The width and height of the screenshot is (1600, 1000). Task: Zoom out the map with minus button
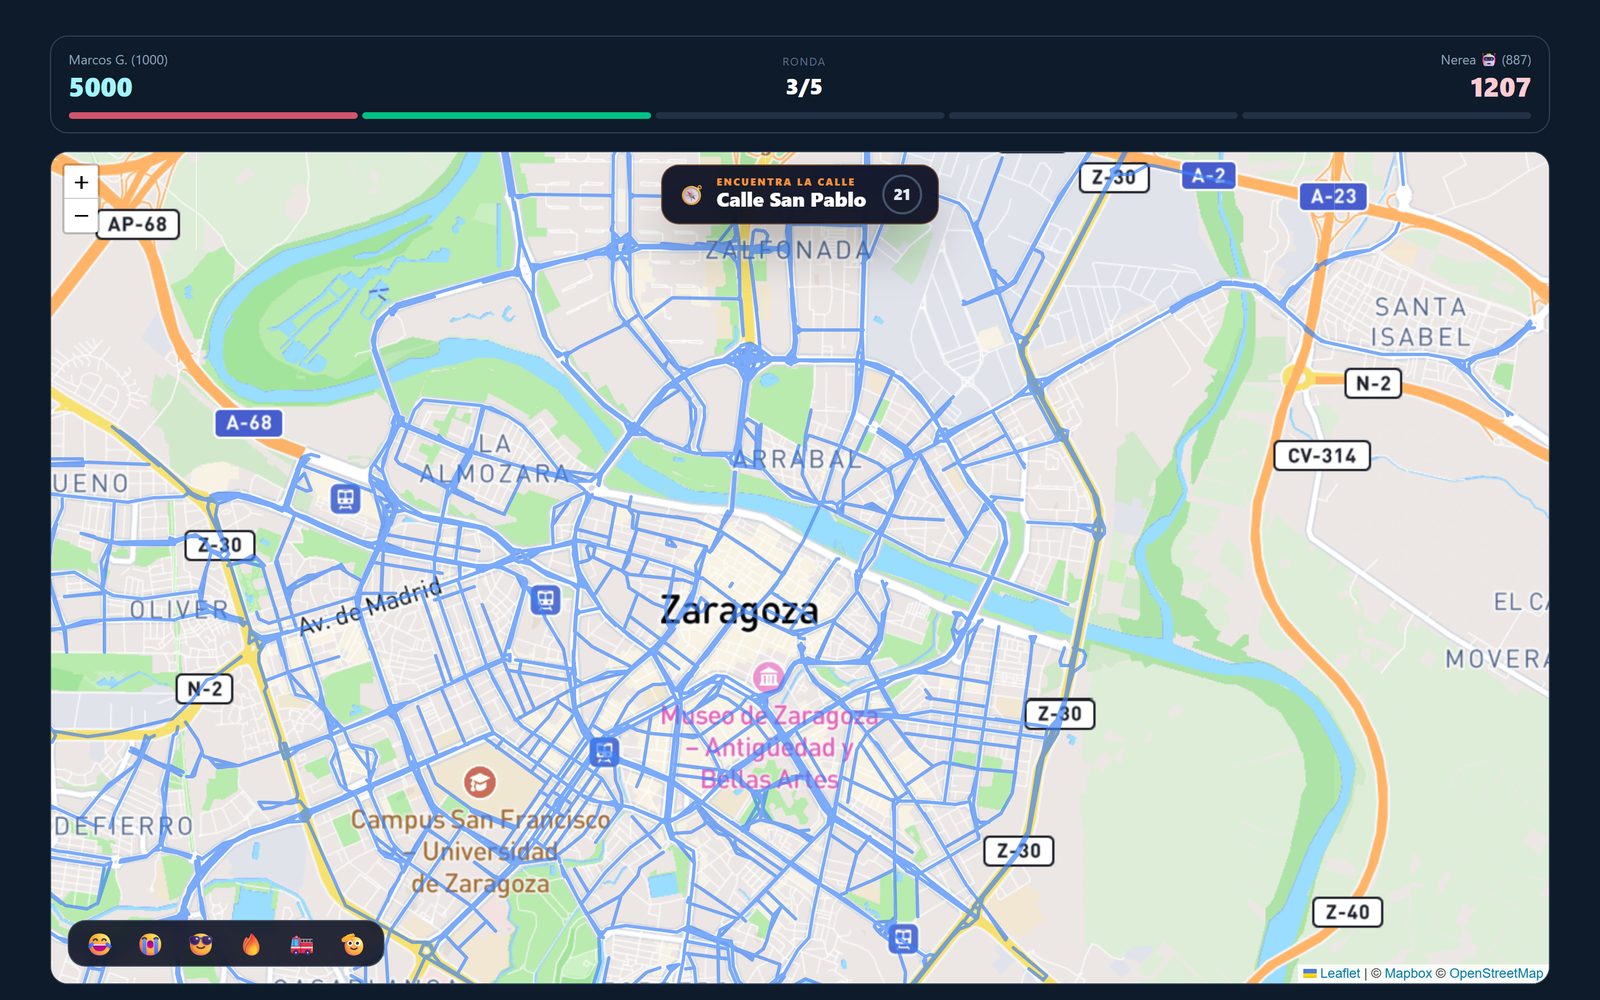(x=81, y=215)
